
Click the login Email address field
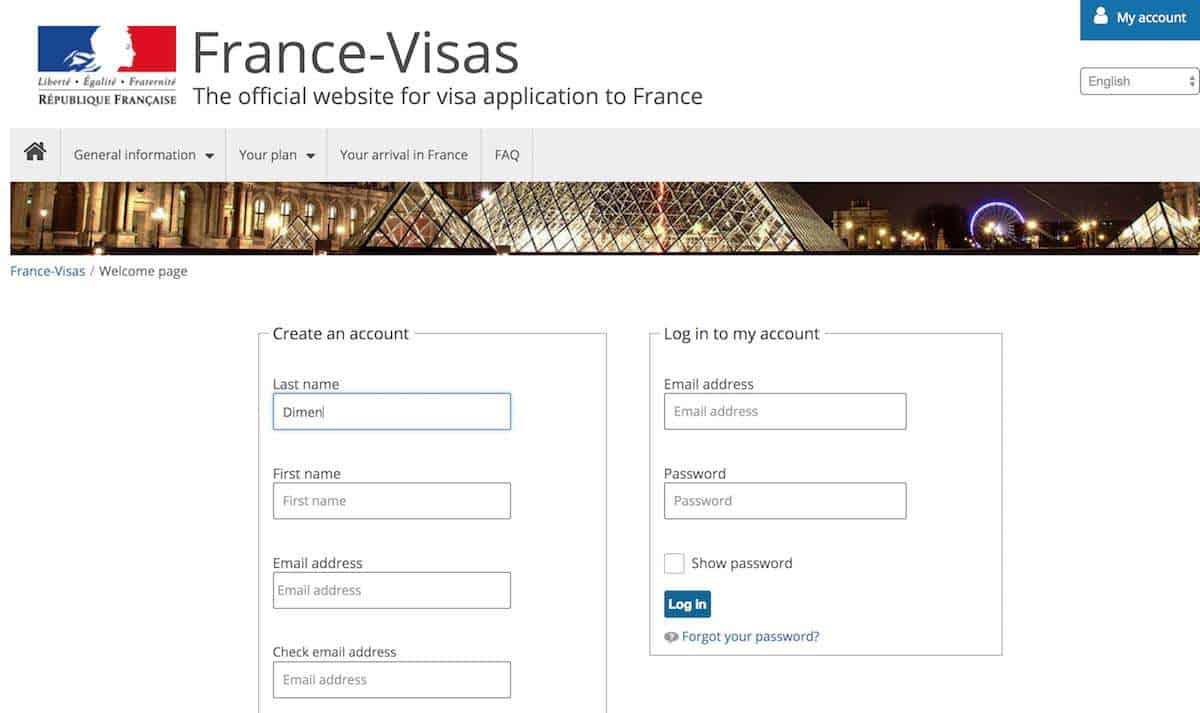click(785, 411)
